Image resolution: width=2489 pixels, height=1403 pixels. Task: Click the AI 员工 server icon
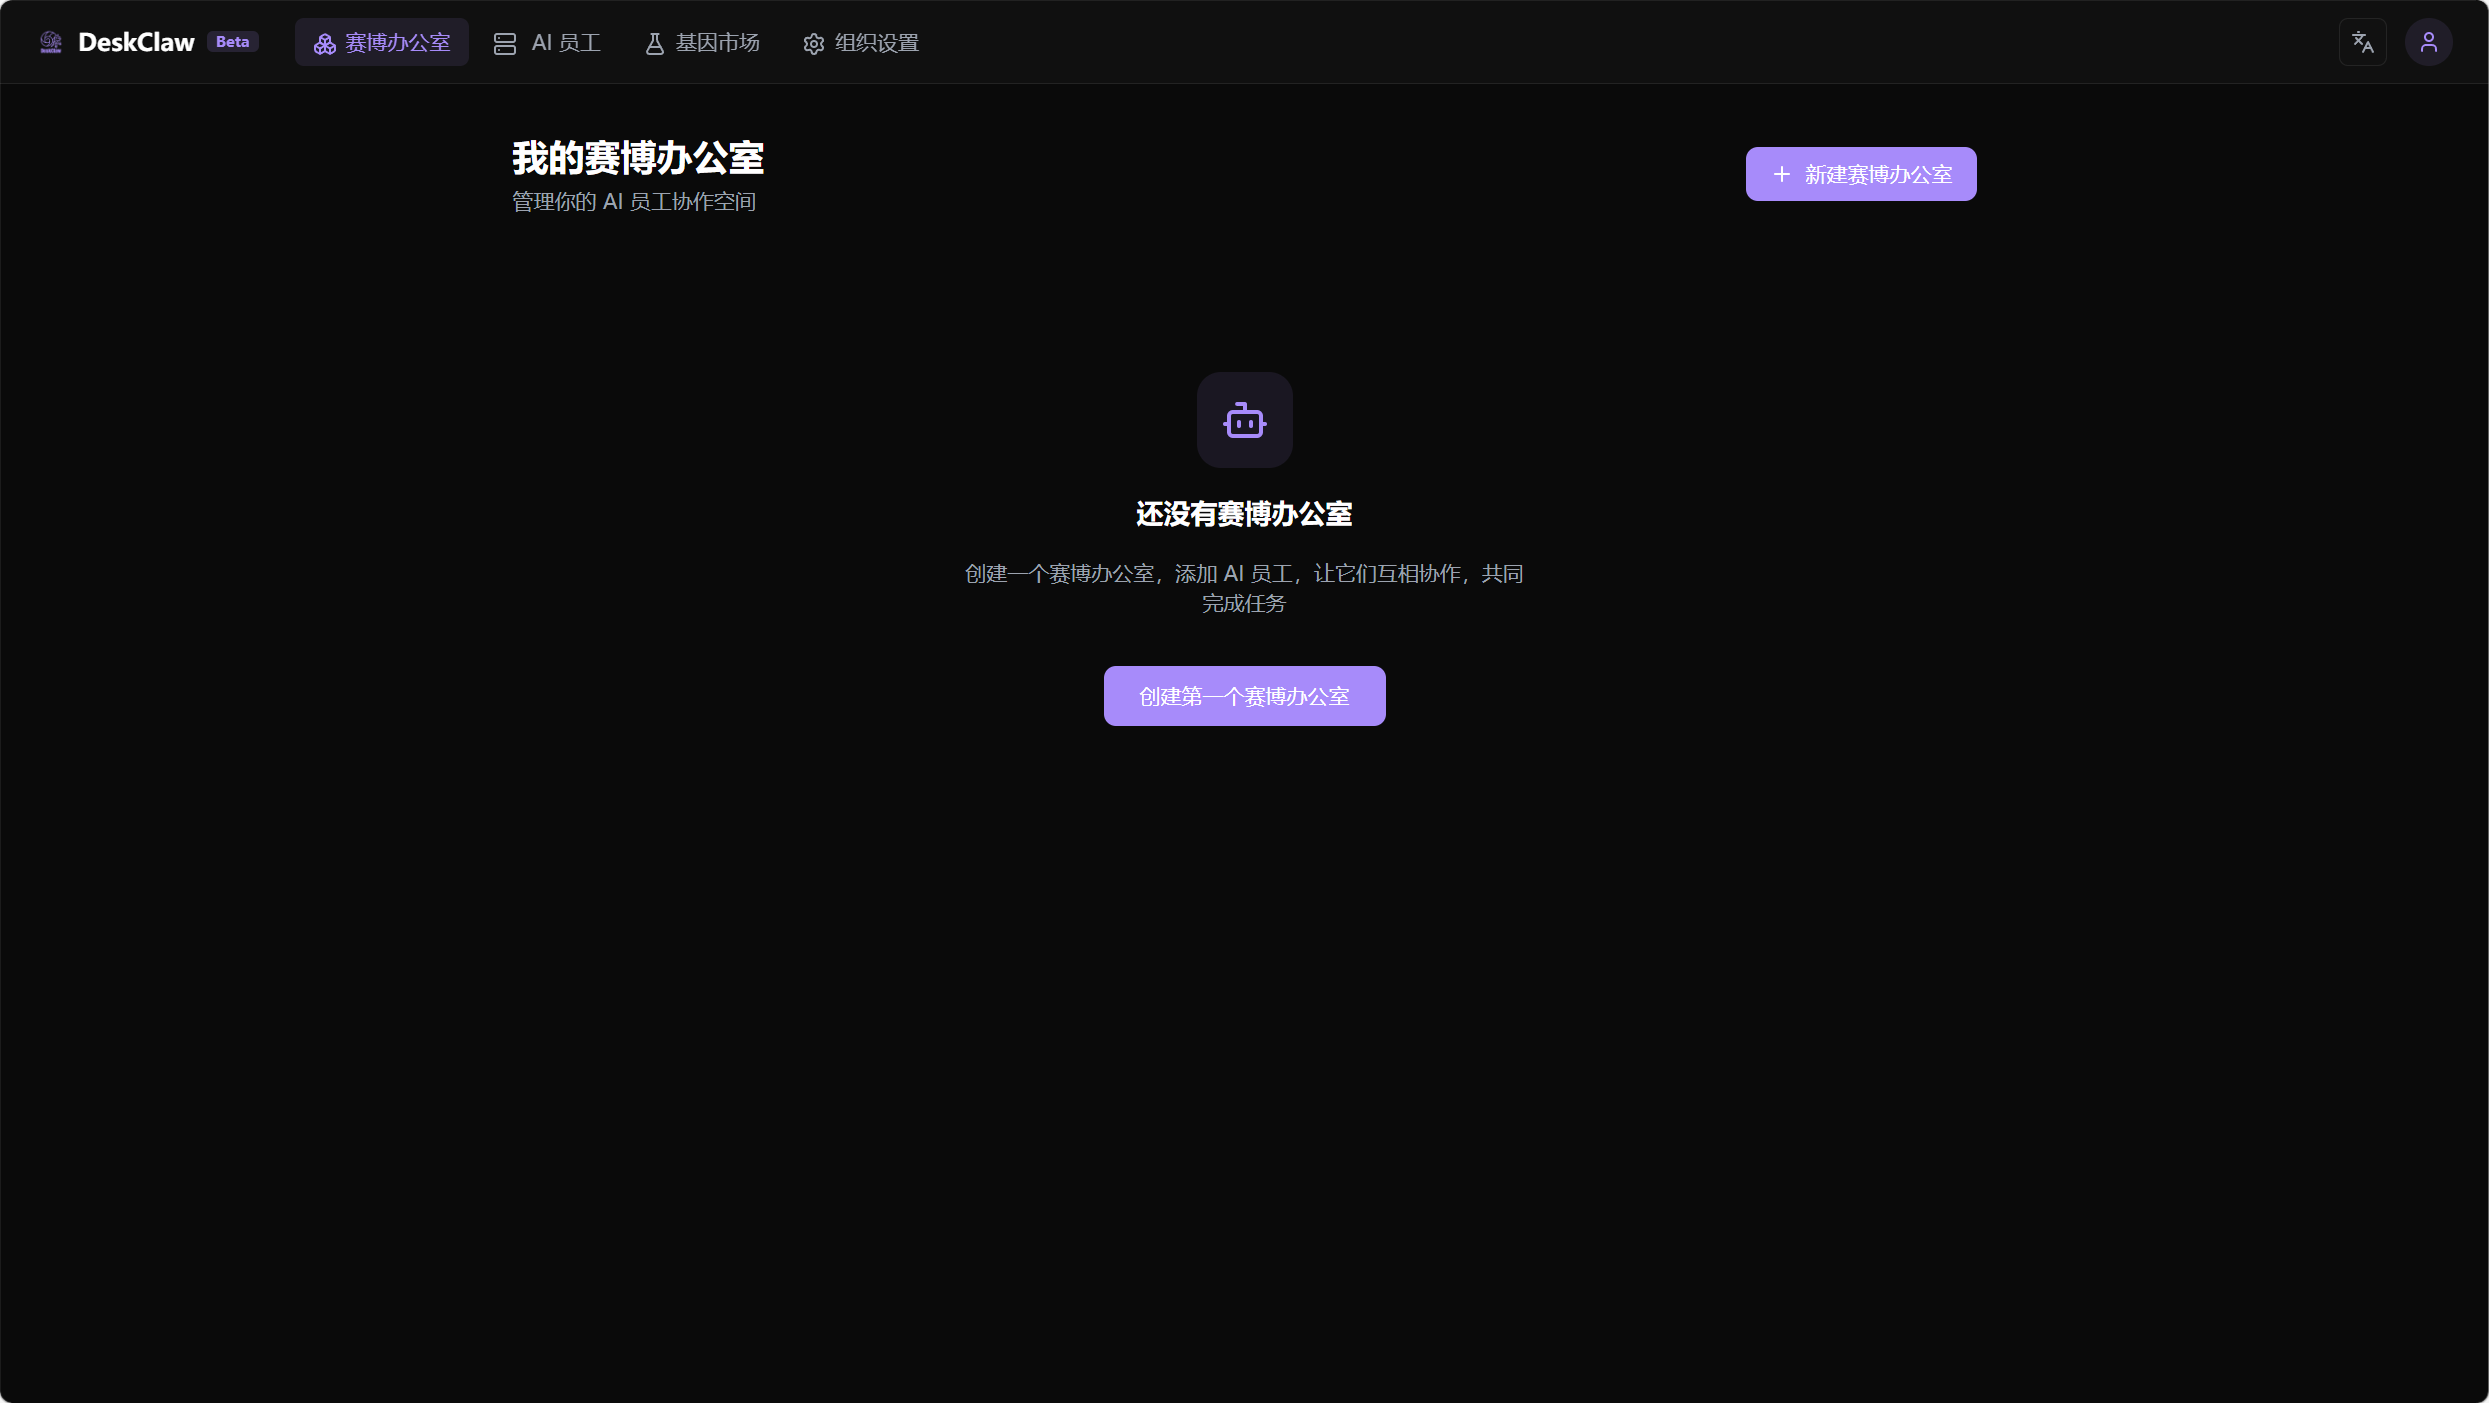505,44
